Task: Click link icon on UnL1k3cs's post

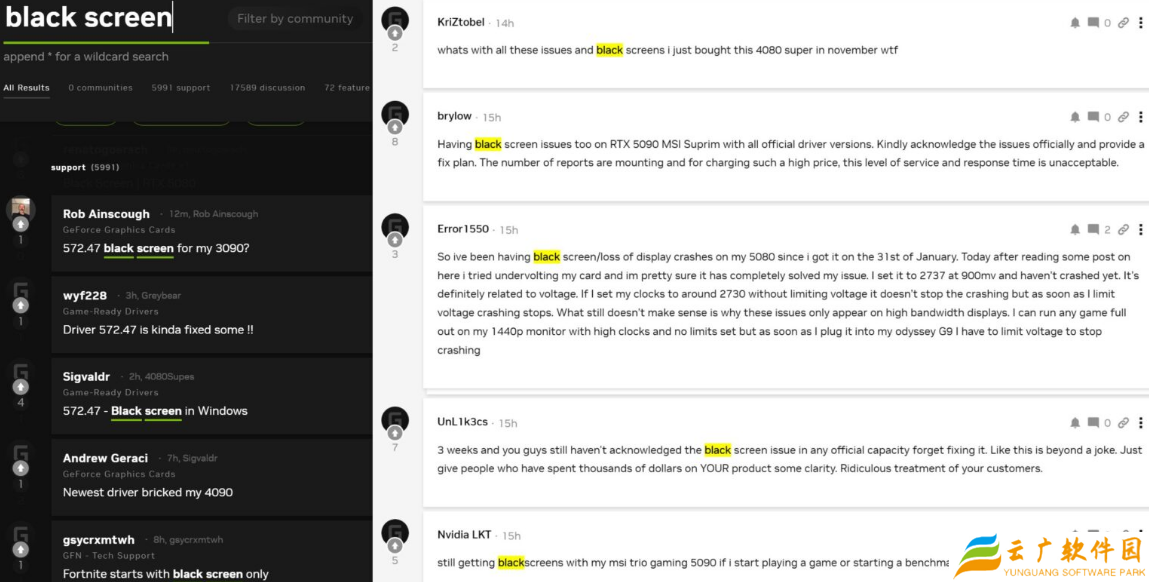Action: [x=1123, y=423]
